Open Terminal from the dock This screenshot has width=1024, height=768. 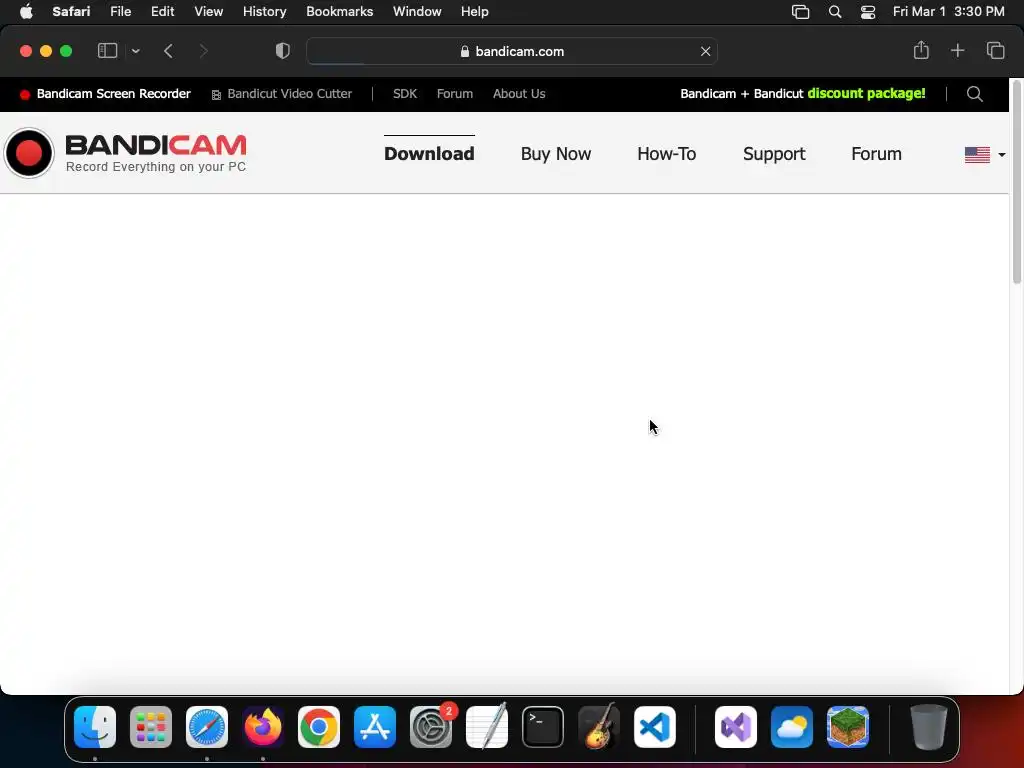coord(543,727)
